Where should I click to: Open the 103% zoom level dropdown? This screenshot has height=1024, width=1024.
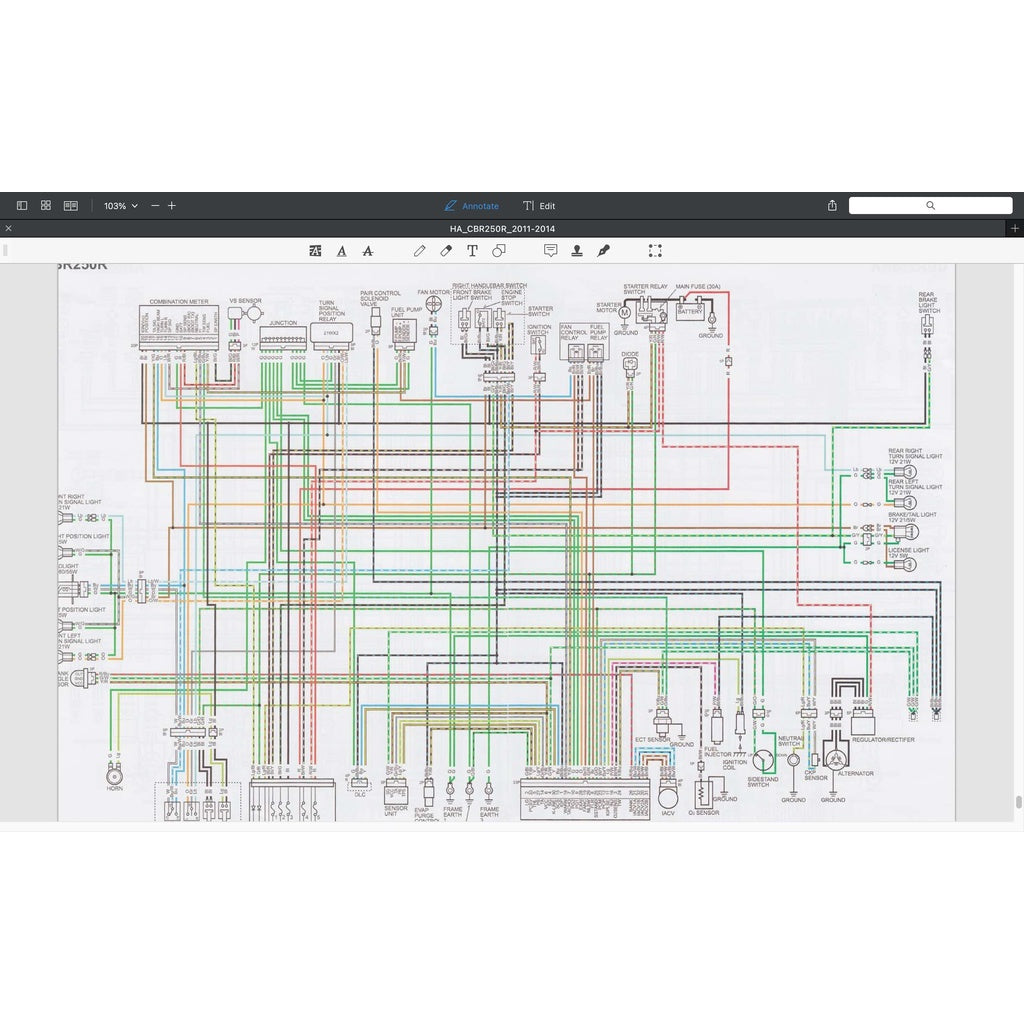tap(121, 206)
